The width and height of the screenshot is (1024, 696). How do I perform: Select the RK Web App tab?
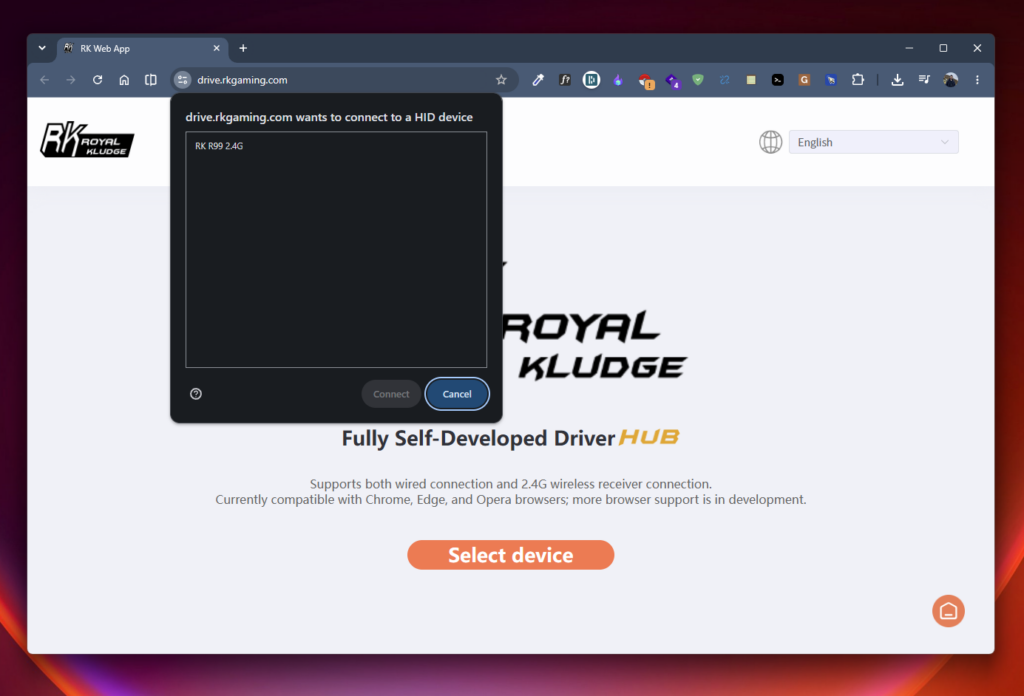142,48
